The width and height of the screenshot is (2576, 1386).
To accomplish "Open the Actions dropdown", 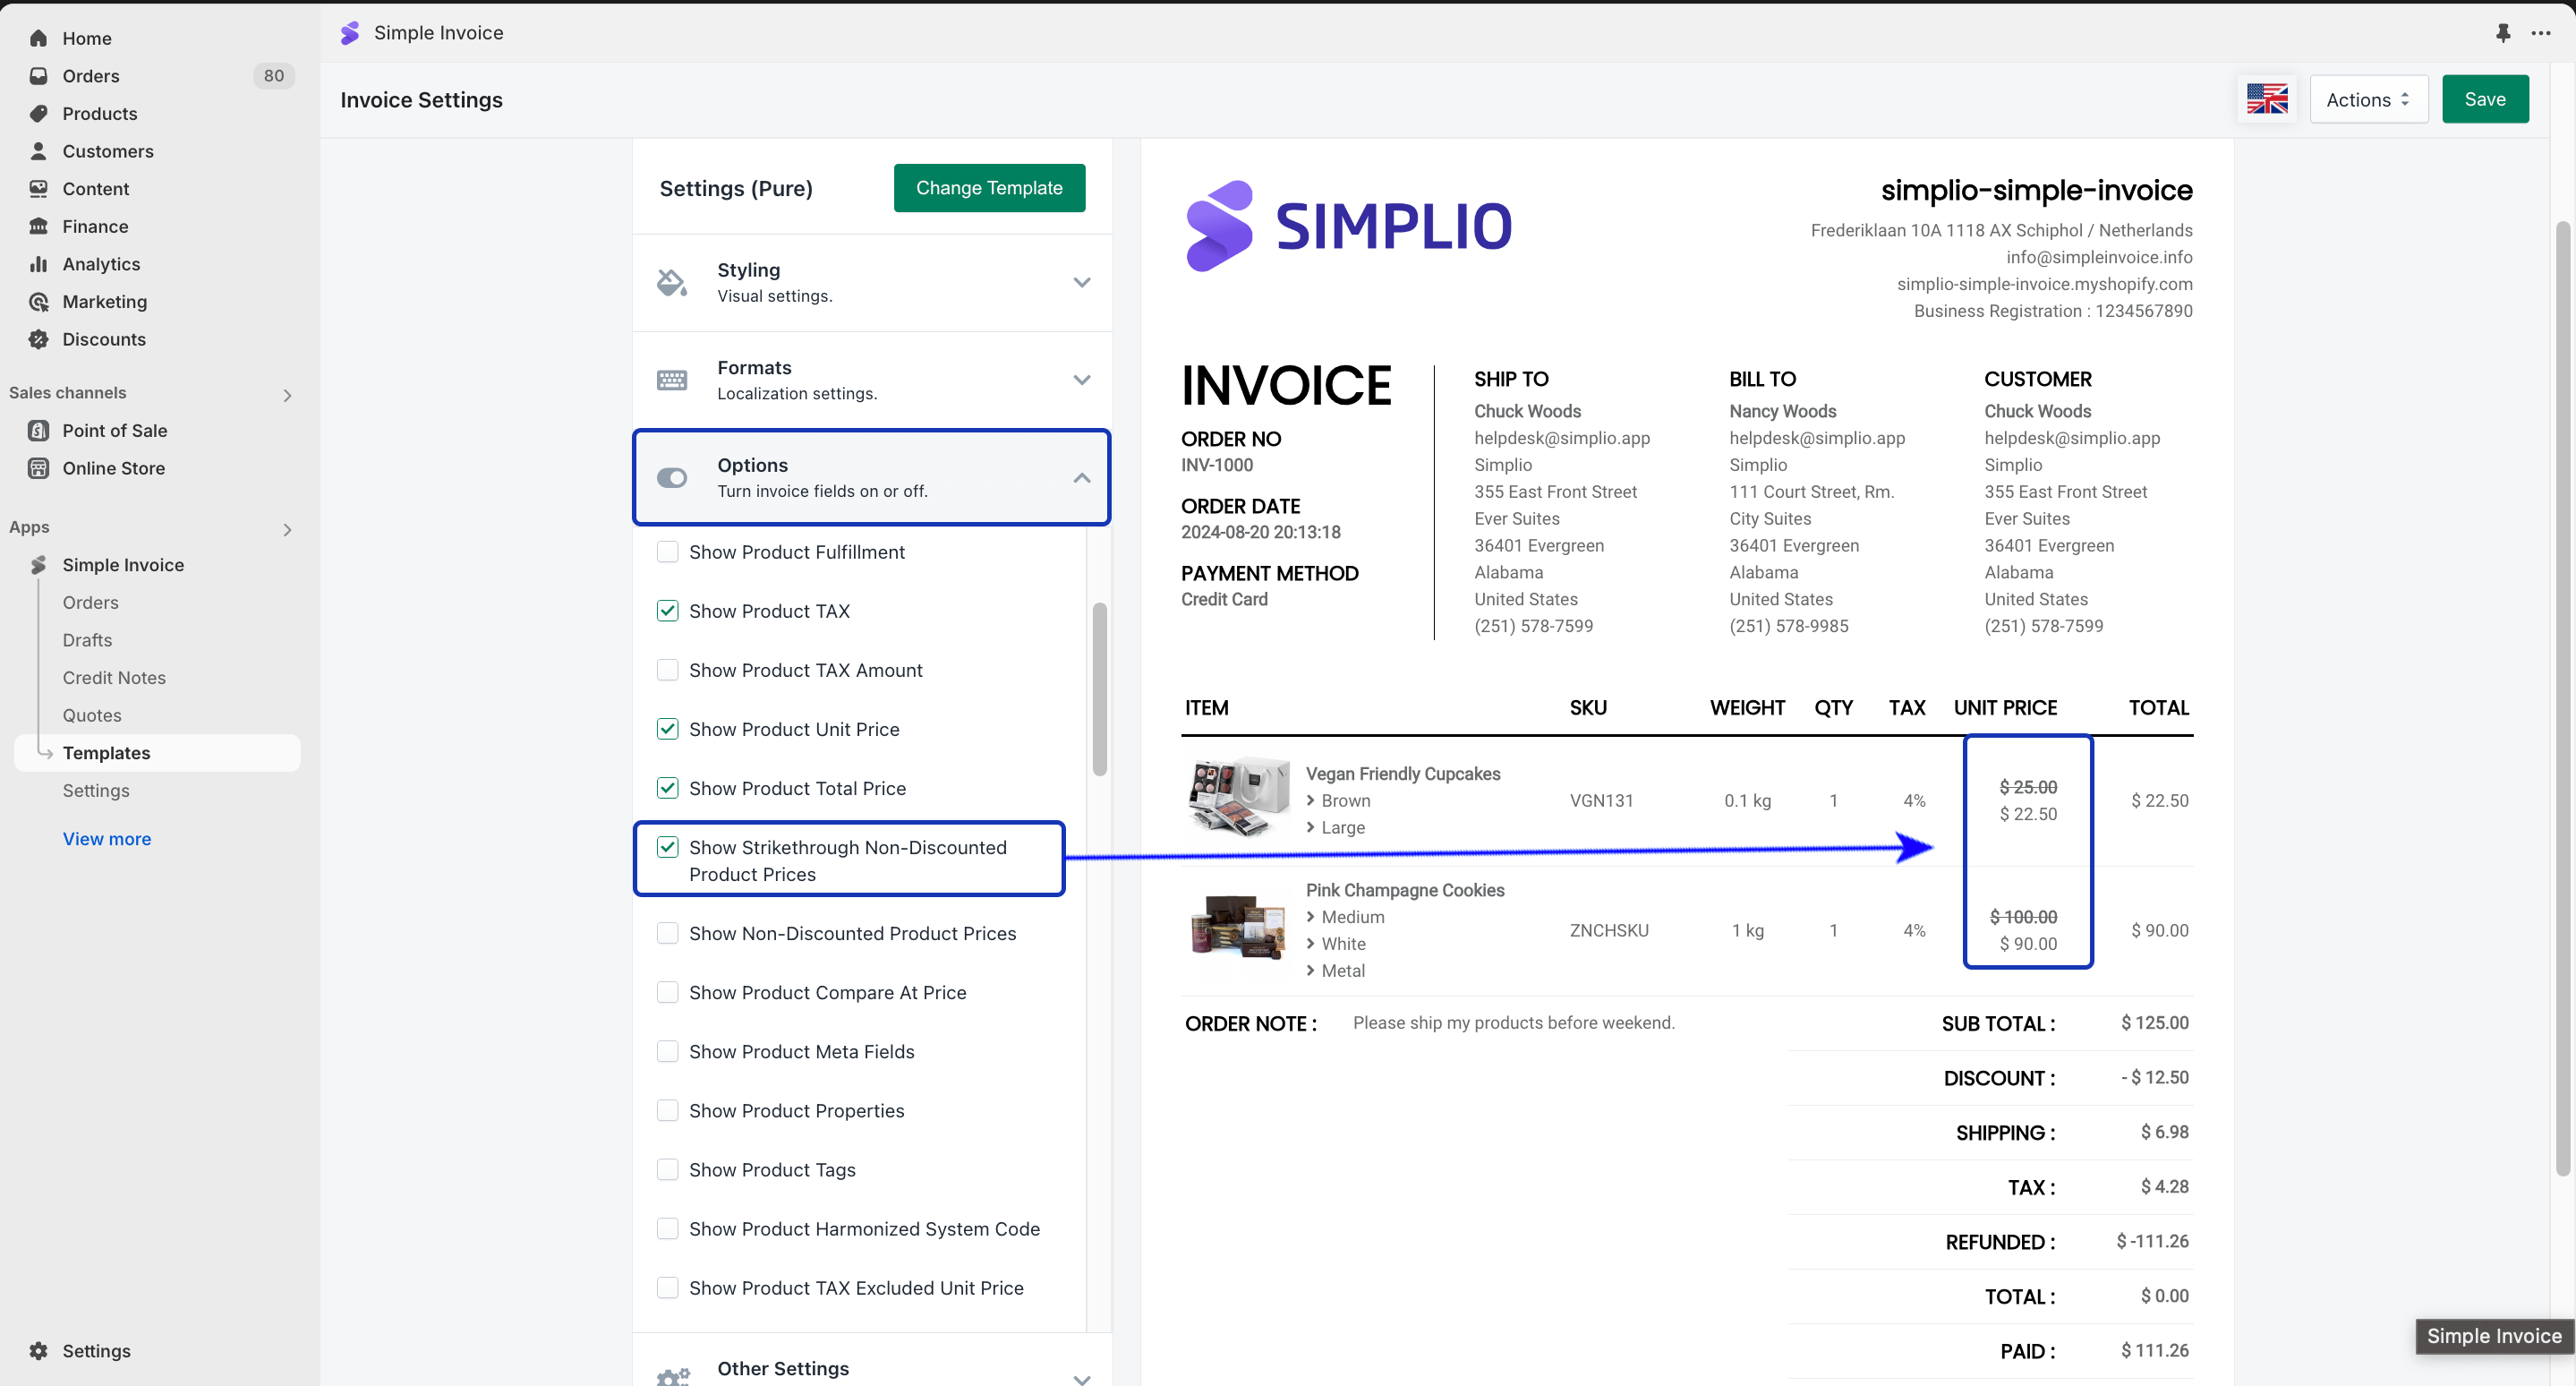I will (2368, 99).
